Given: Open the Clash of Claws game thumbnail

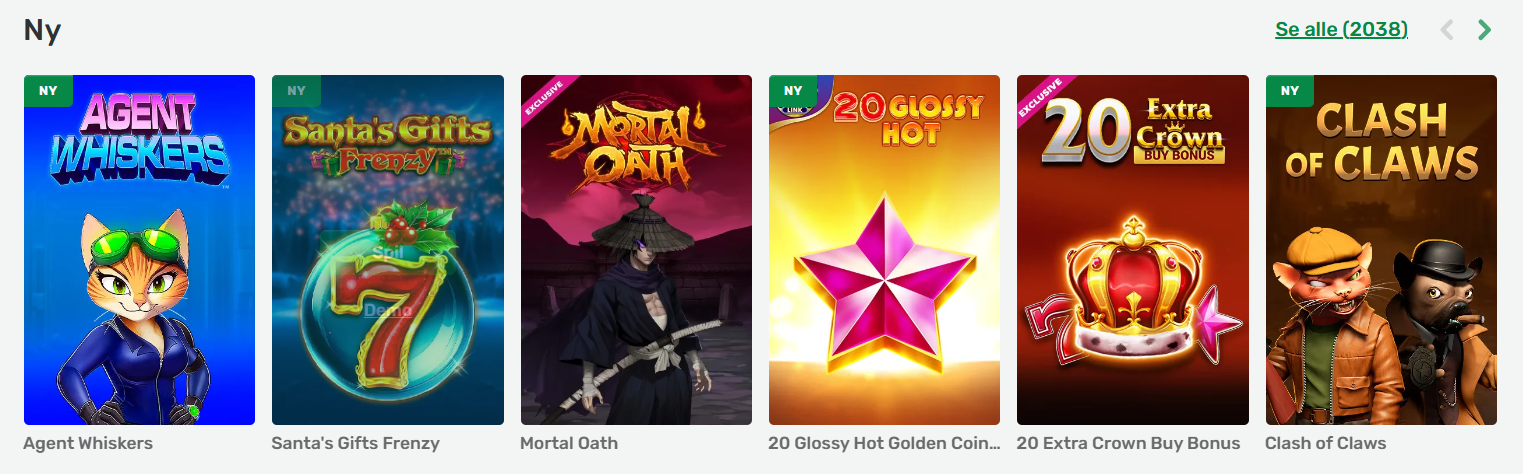Looking at the screenshot, I should tap(1381, 250).
